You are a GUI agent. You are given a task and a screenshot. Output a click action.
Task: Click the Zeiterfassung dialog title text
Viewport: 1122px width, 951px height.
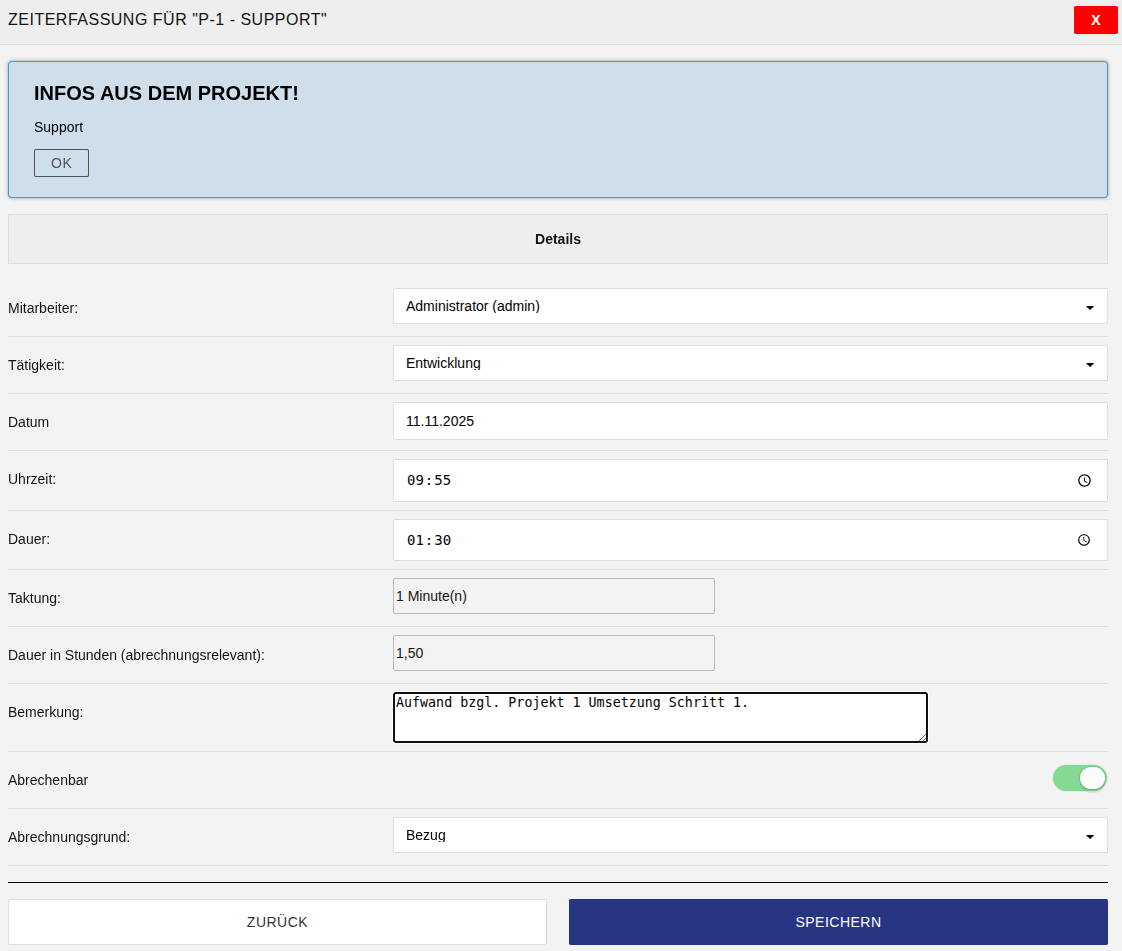pos(167,20)
